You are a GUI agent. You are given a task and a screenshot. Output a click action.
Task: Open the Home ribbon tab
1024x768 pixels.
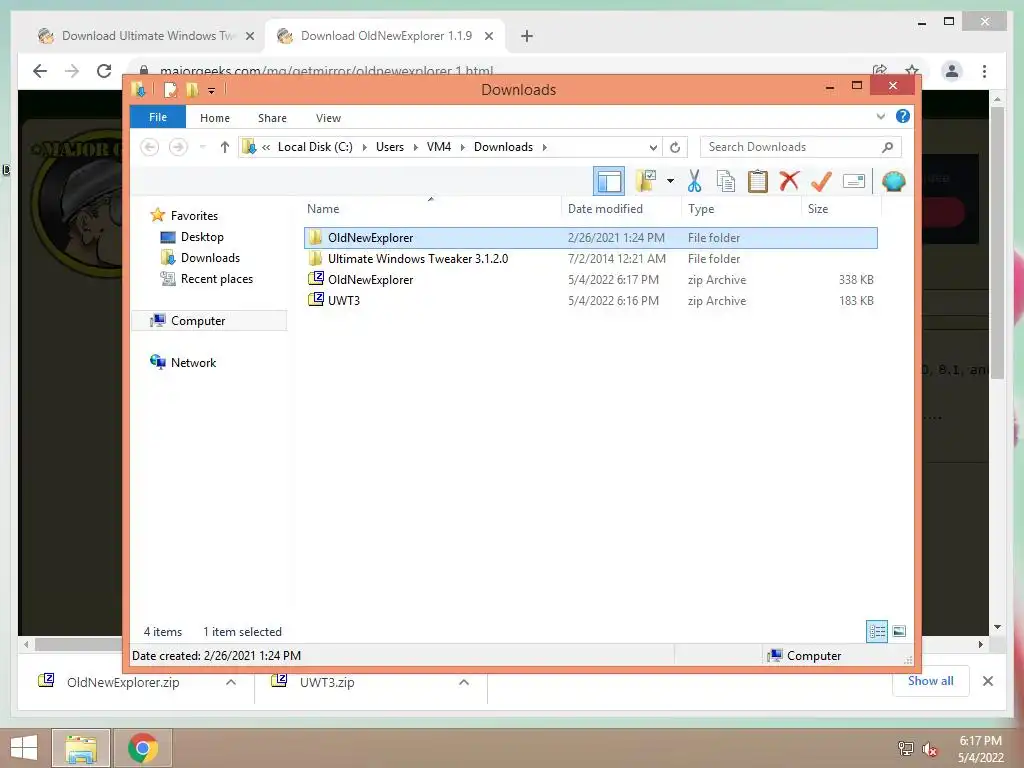point(215,118)
